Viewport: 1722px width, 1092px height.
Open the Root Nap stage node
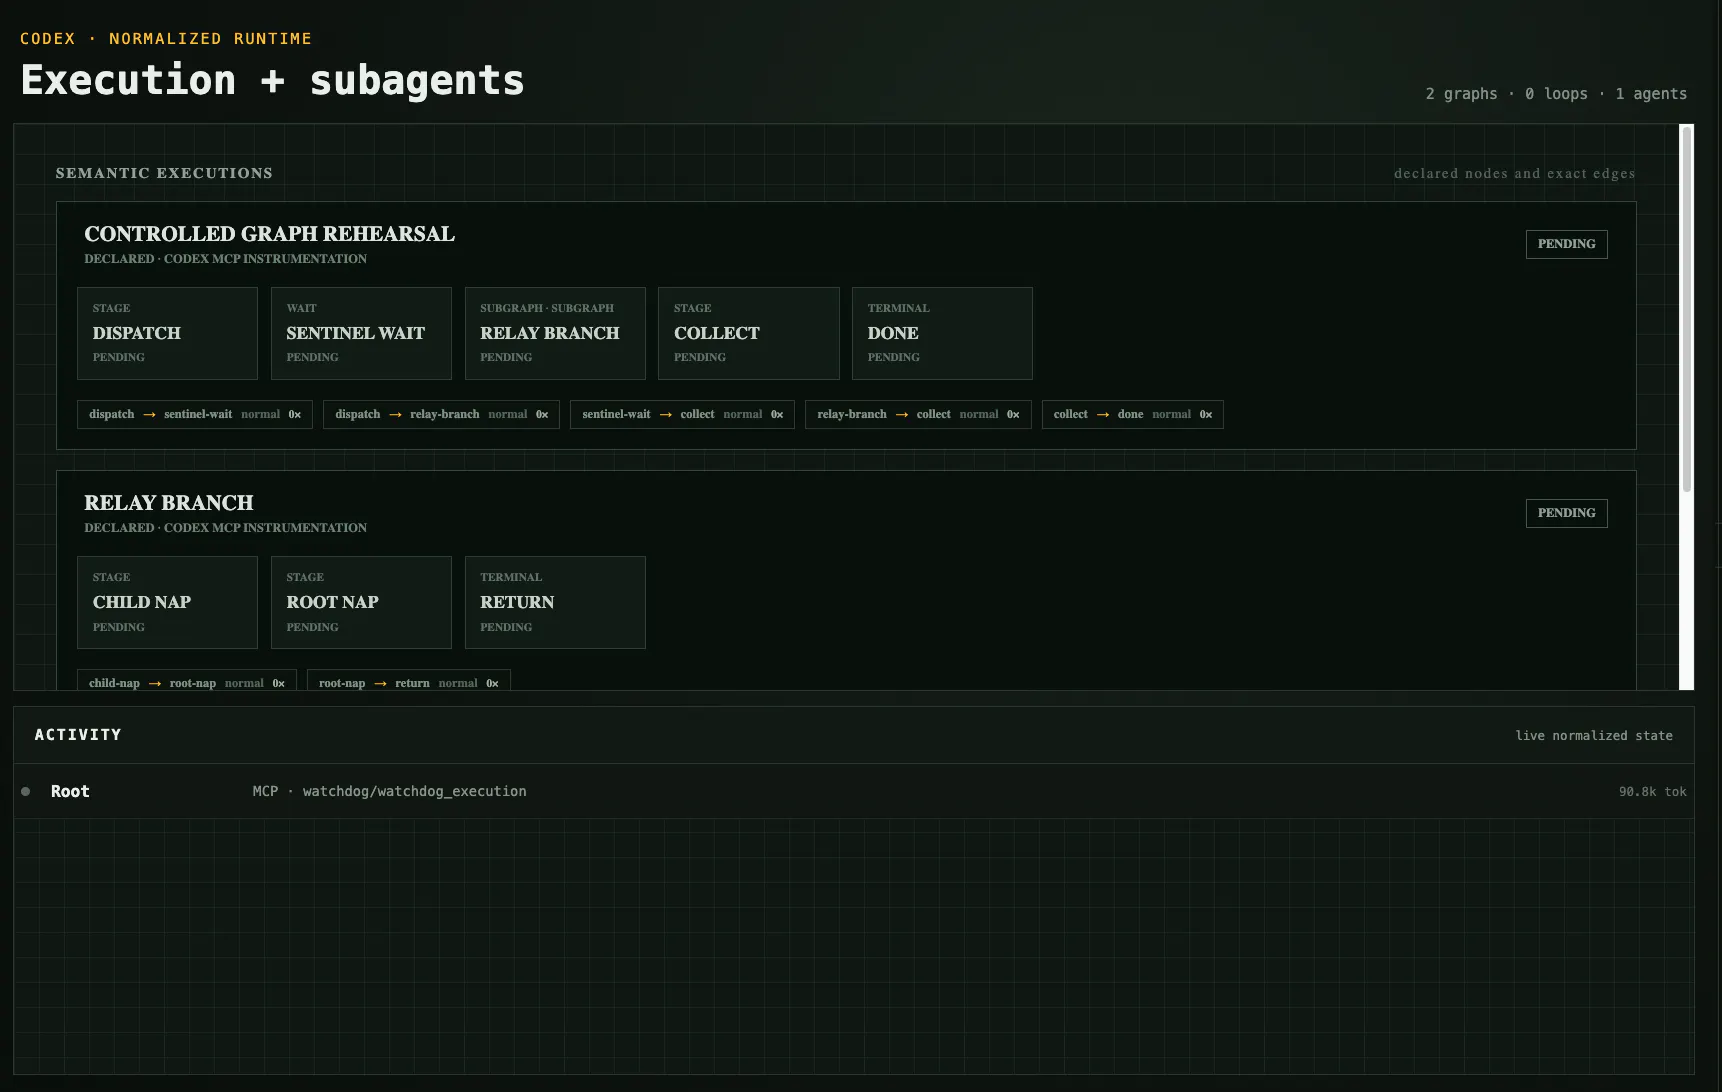pyautogui.click(x=361, y=602)
